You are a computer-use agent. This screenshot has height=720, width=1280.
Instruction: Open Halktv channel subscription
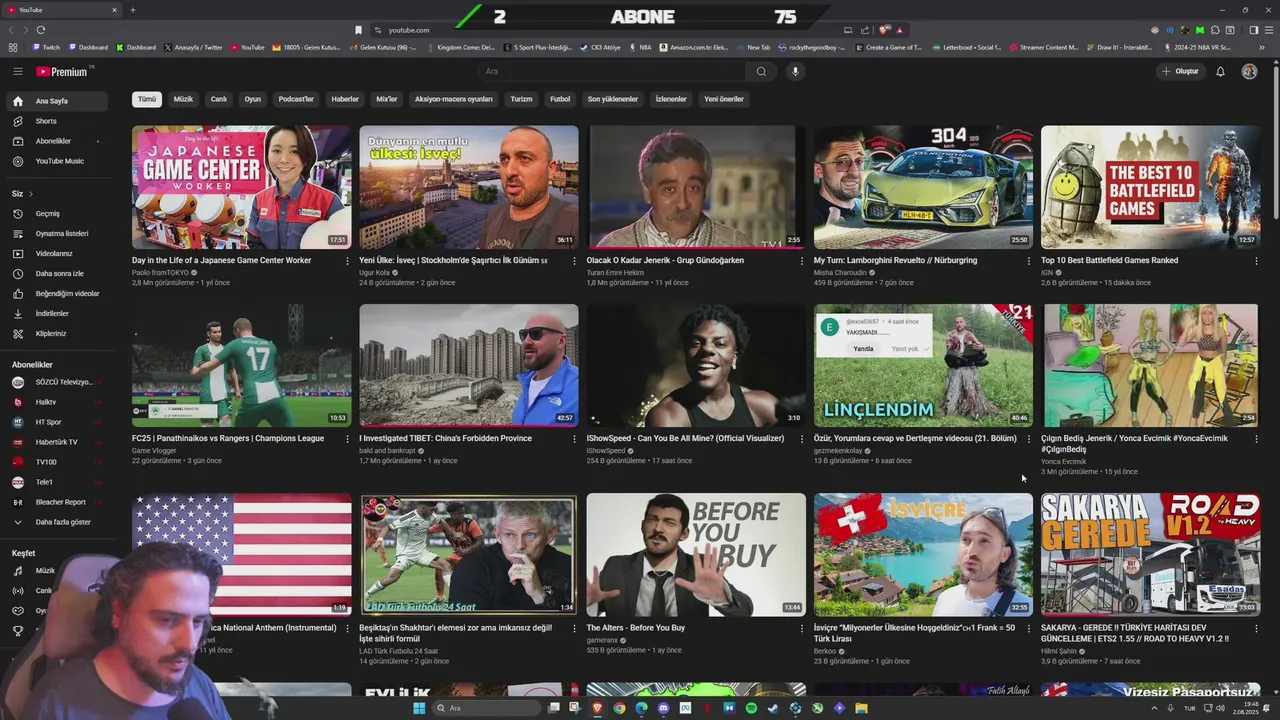[x=57, y=402]
